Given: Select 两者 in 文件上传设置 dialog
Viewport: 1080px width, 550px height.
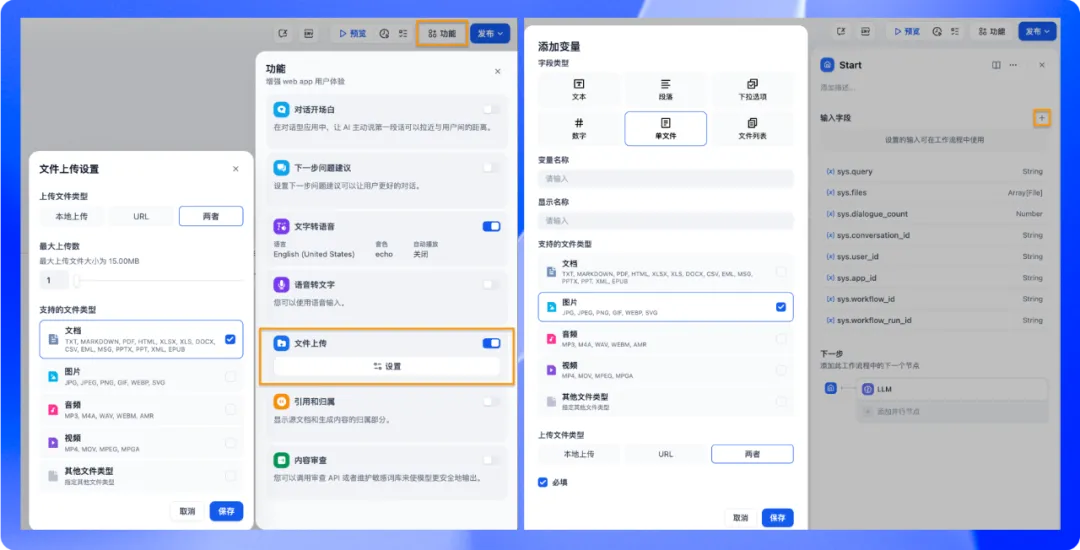Looking at the screenshot, I should (x=211, y=216).
